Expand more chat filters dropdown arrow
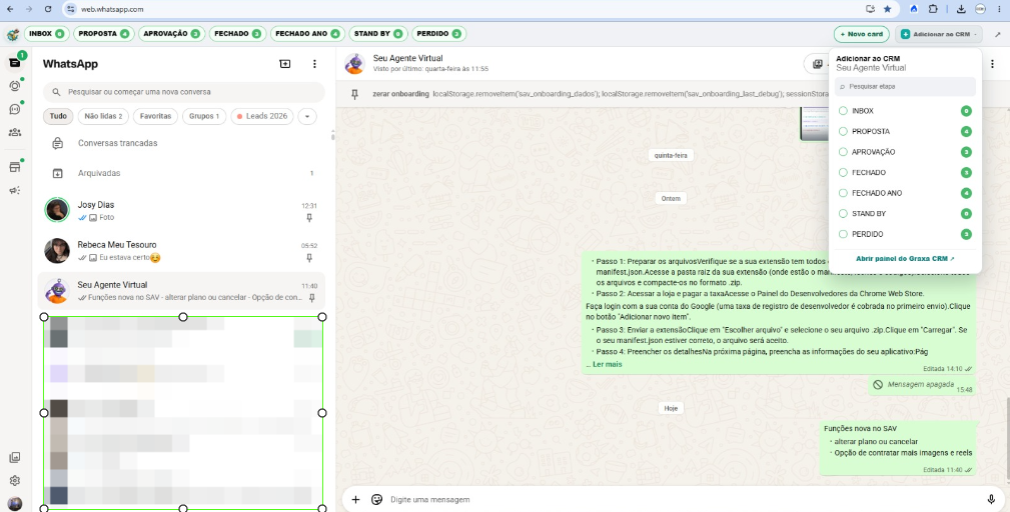Viewport: 1010px width, 512px height. click(307, 117)
